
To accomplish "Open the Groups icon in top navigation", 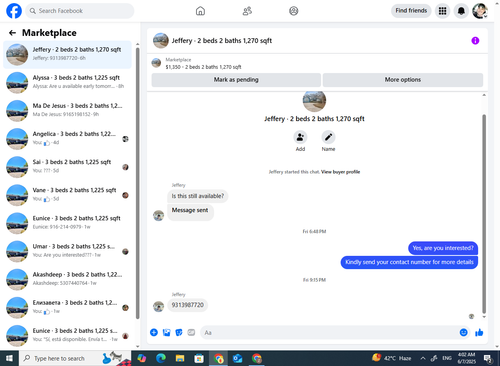I will (x=293, y=11).
